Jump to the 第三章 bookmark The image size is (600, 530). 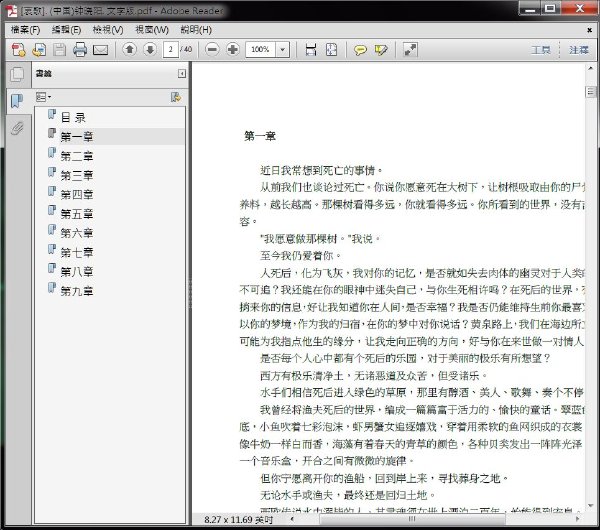click(x=77, y=175)
